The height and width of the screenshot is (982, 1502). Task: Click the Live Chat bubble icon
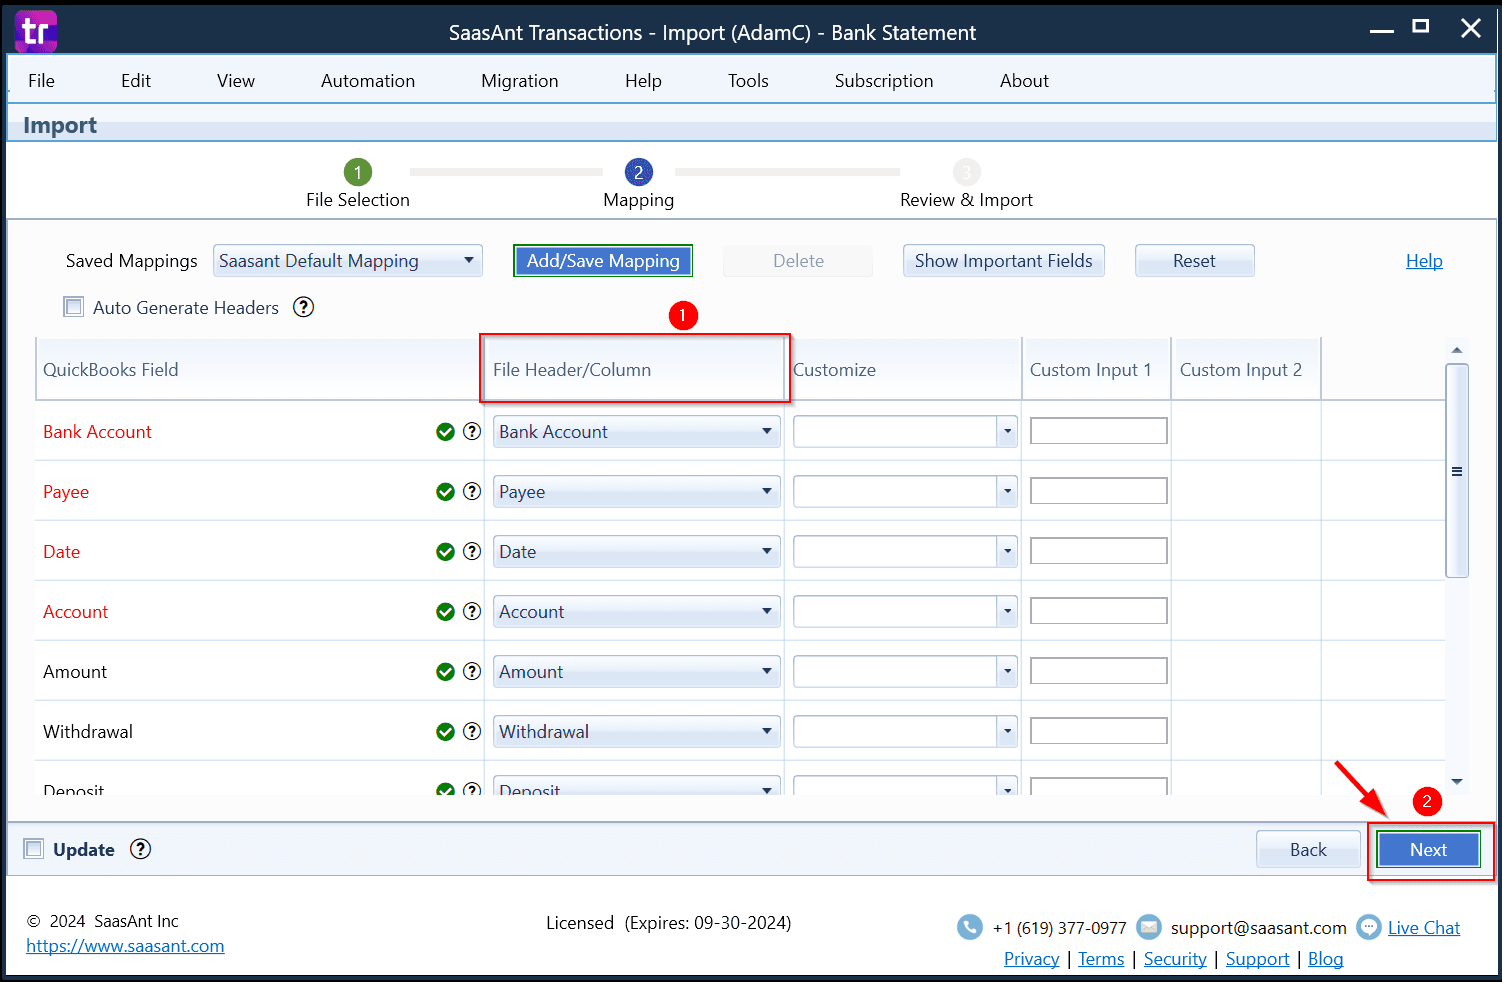tap(1368, 927)
